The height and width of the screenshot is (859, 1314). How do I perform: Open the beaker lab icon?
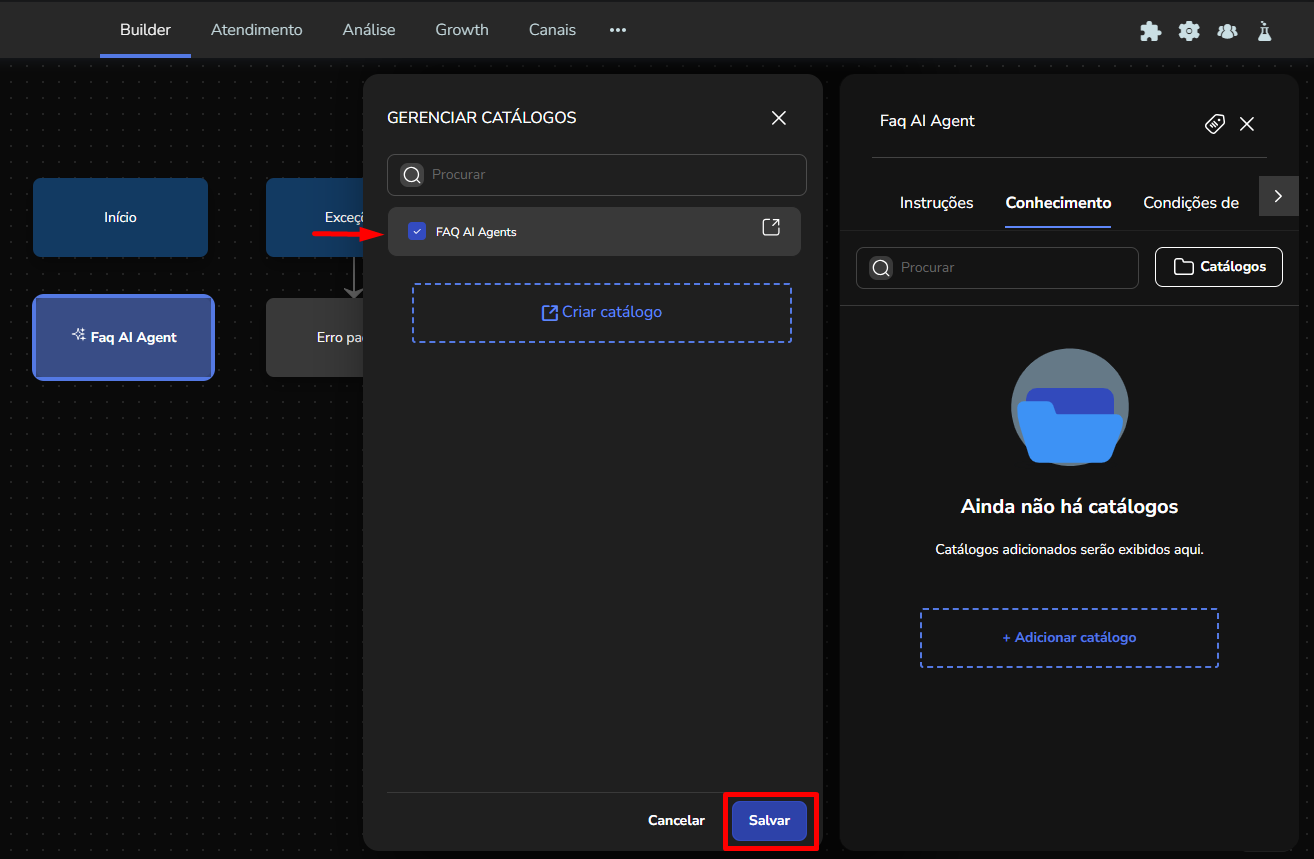point(1265,31)
